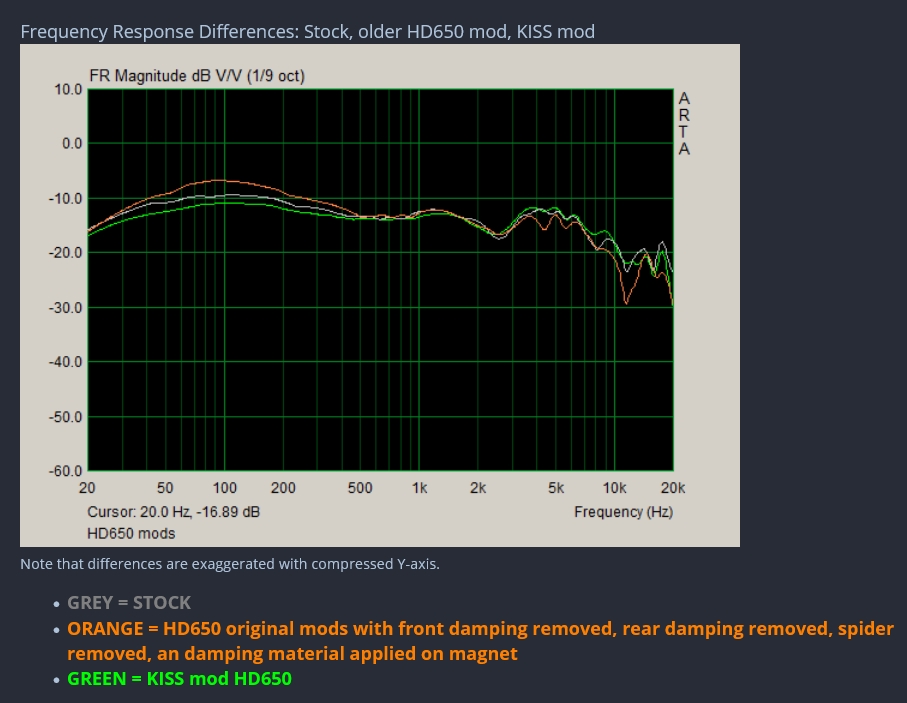Viewport: 907px width, 703px height.
Task: Click the '5k' frequency axis tick
Action: [556, 488]
